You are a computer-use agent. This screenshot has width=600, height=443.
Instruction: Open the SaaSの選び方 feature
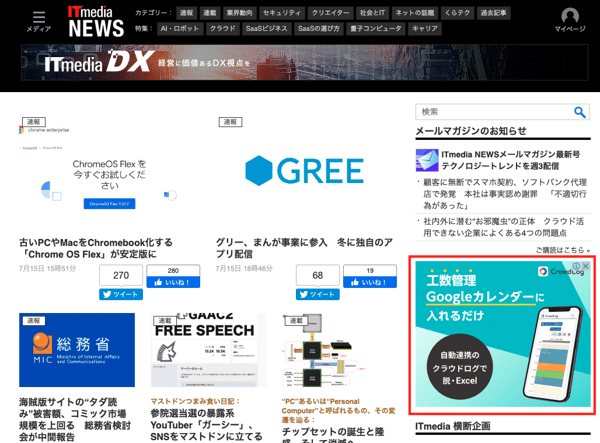[x=318, y=29]
